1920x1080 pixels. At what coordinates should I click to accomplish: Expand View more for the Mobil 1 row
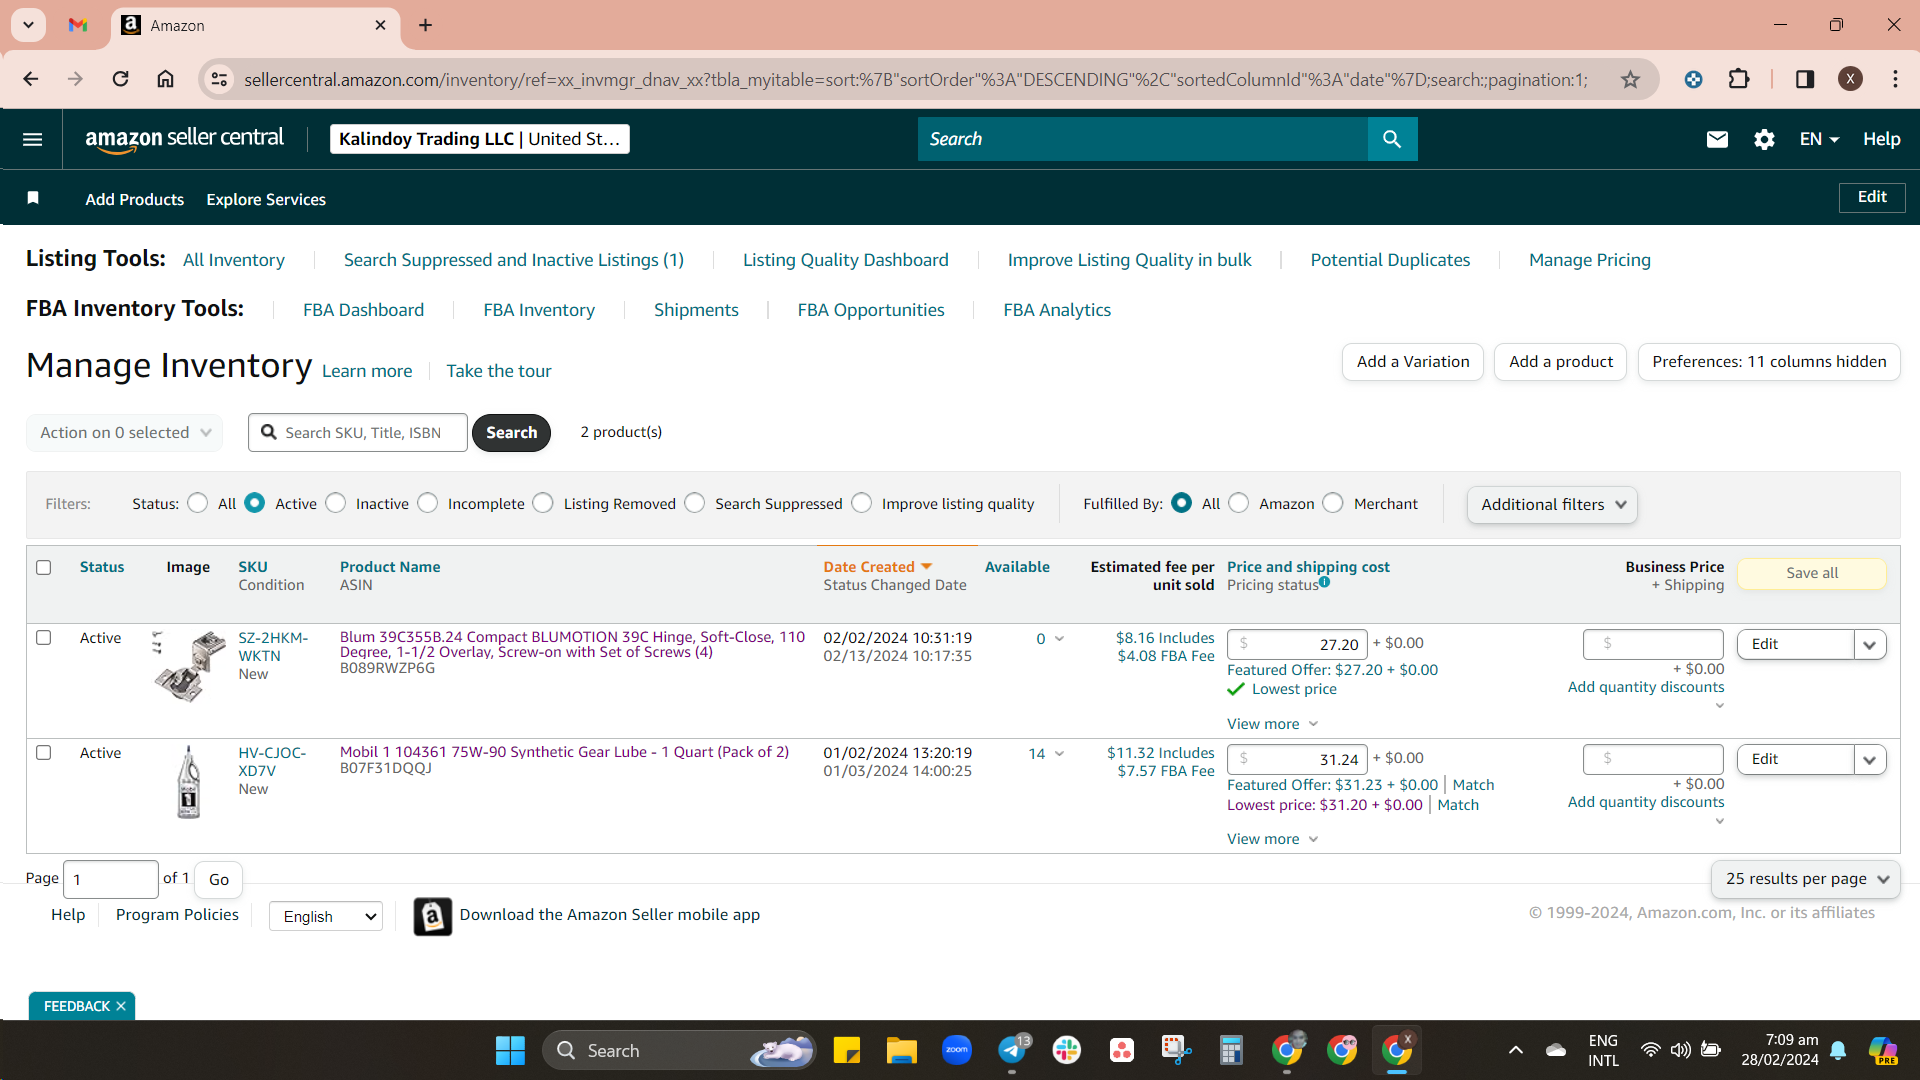1272,839
